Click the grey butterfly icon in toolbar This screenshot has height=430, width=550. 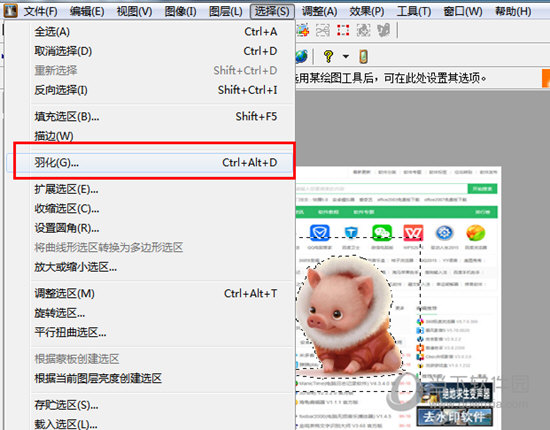coord(383,30)
